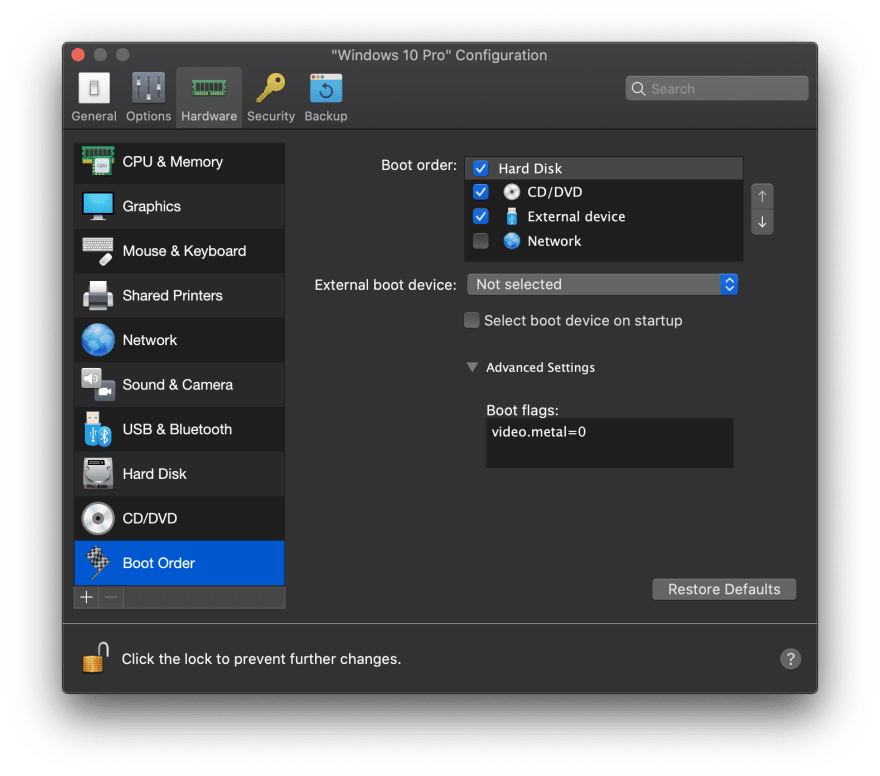
Task: Select the CD/DVD label in boot order
Action: [x=554, y=192]
